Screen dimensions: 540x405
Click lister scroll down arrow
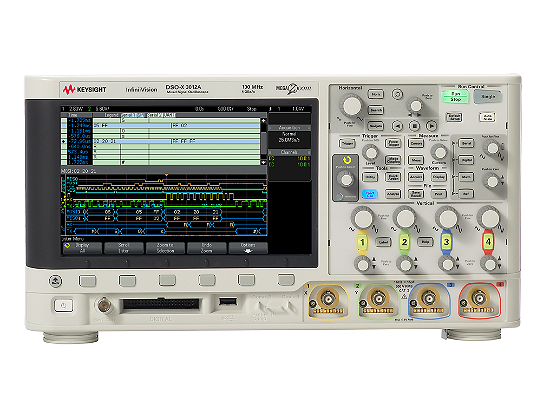tap(264, 162)
